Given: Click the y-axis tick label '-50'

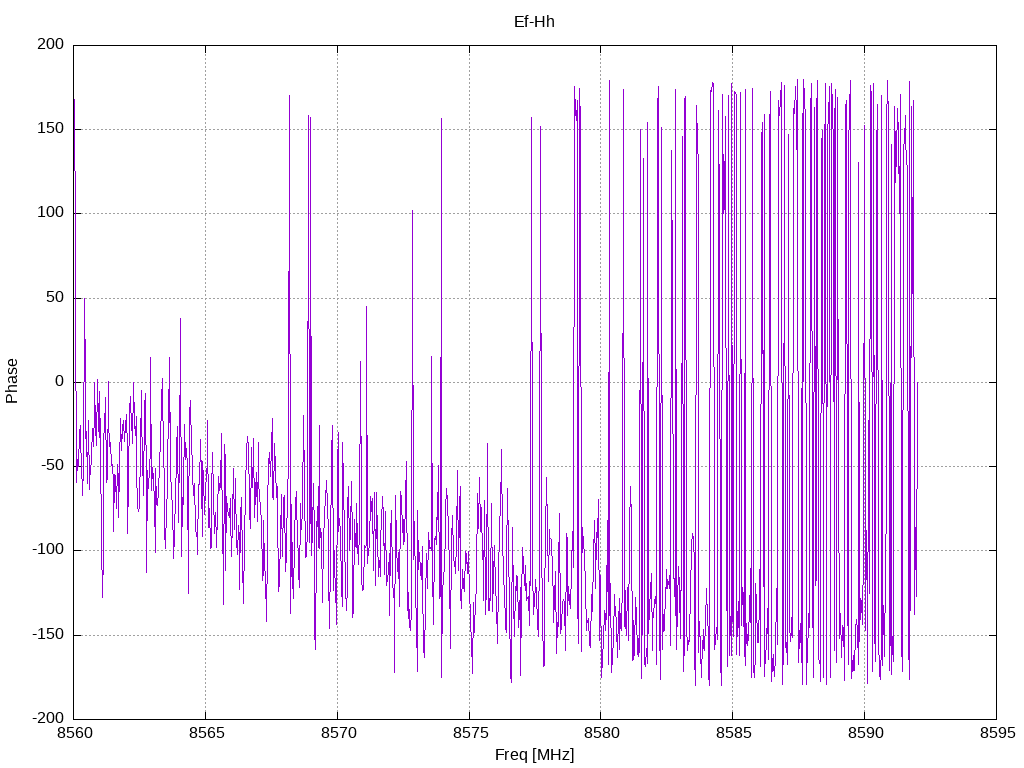Looking at the screenshot, I should (53, 466).
